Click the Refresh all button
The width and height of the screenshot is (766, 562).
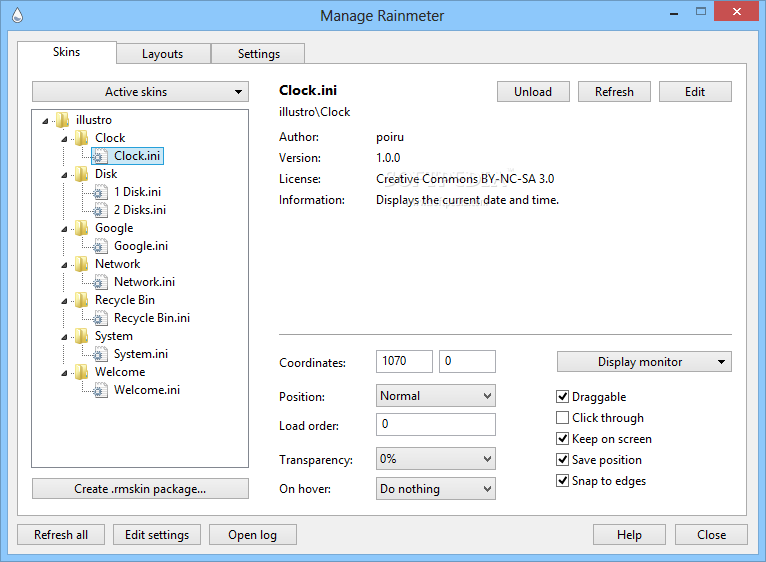coord(61,535)
